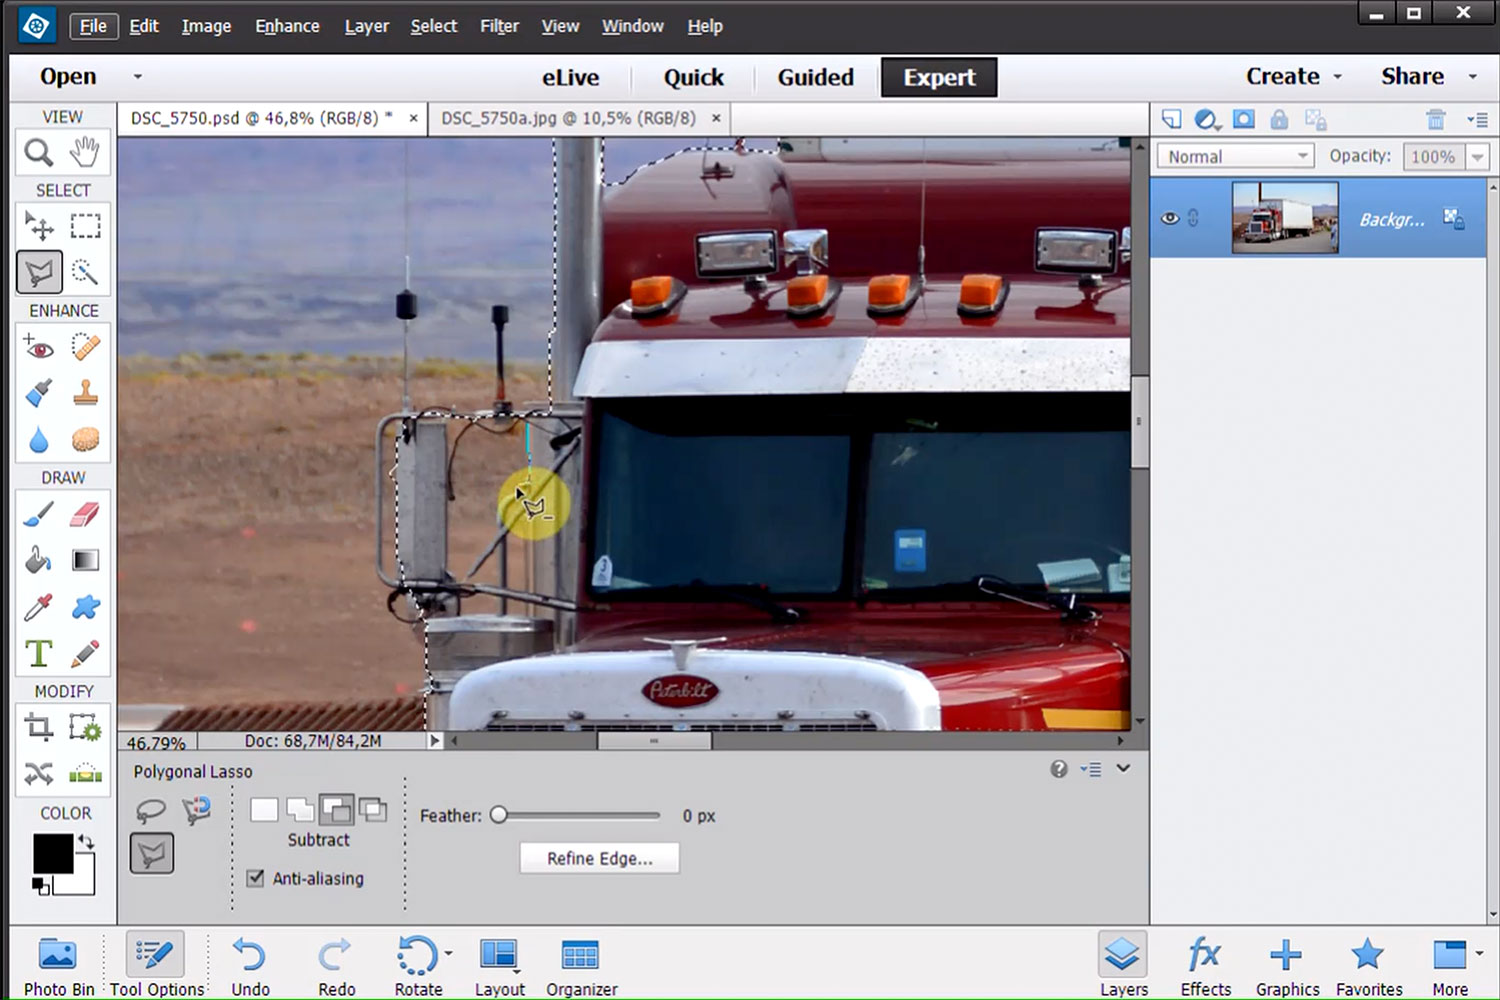
Task: Select the Zoom tool
Action: 39,153
